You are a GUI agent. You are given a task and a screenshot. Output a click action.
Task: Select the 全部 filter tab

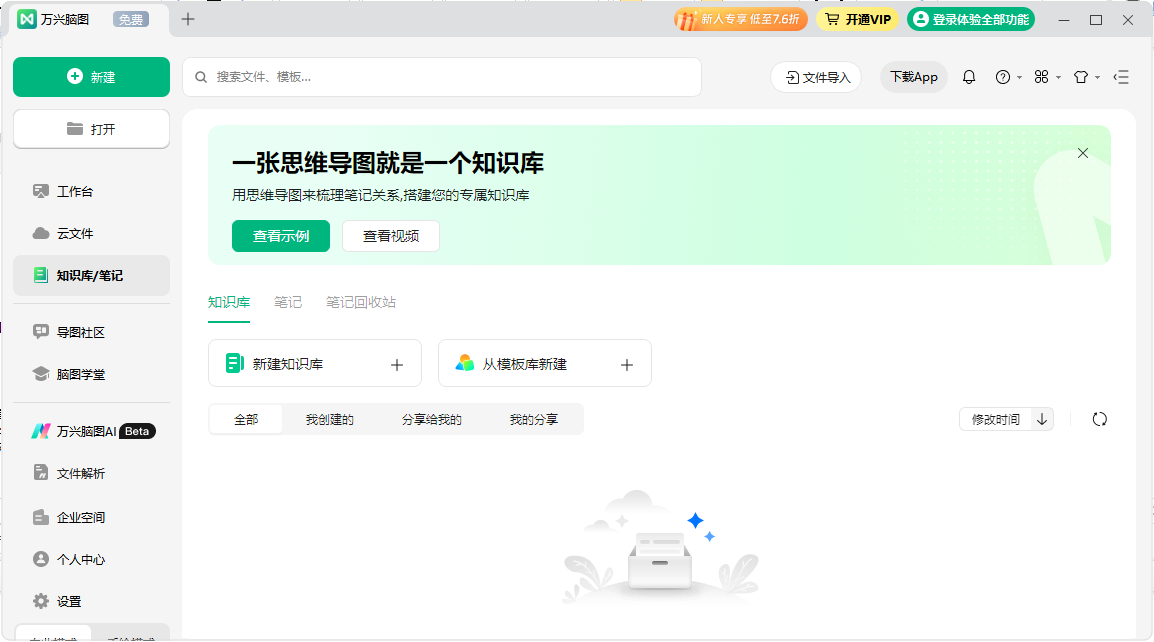click(x=246, y=419)
